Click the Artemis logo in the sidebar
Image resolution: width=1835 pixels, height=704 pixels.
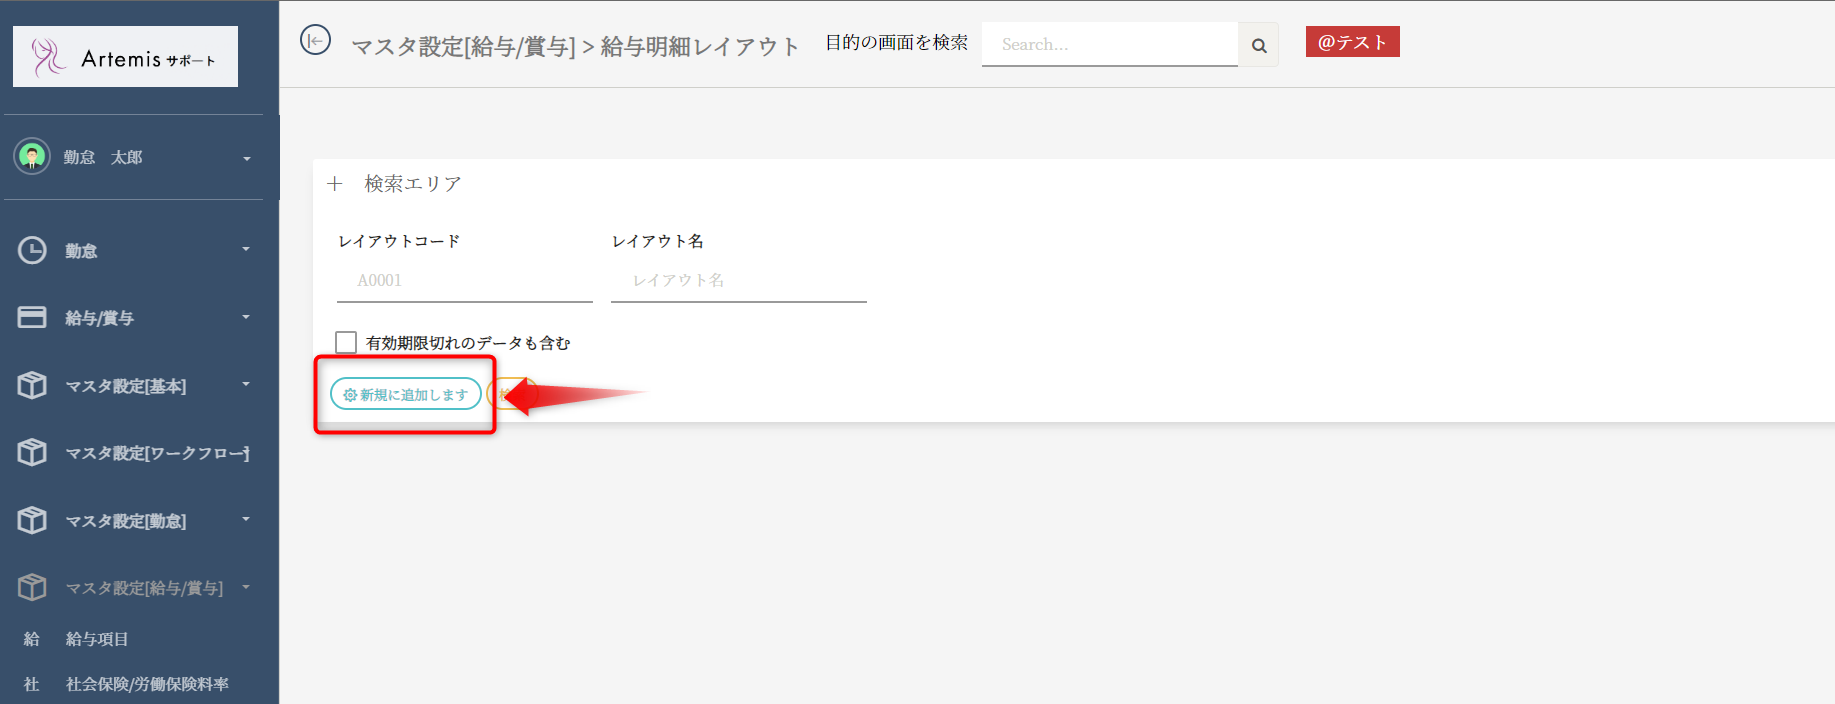pyautogui.click(x=125, y=57)
